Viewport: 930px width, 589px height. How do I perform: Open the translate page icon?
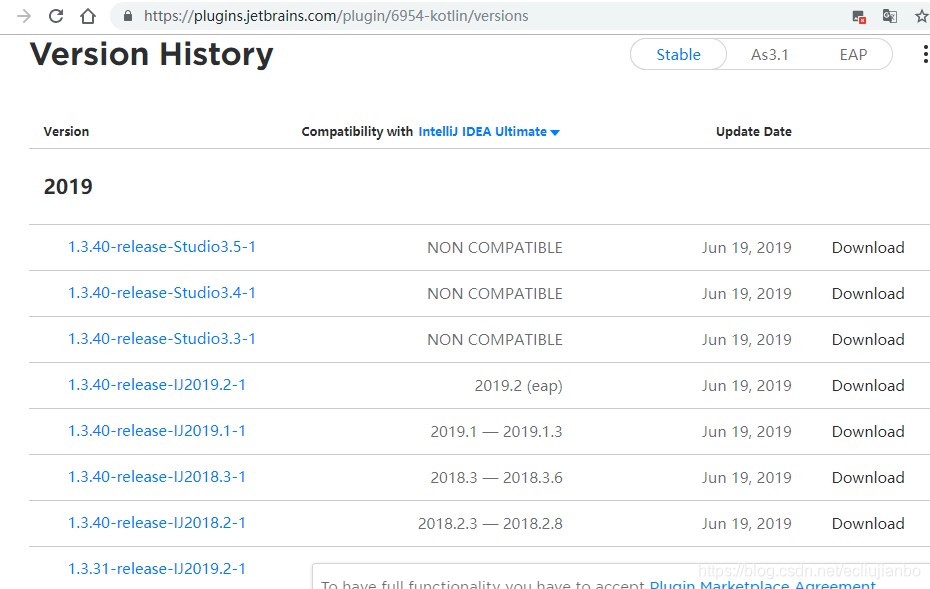tap(889, 17)
